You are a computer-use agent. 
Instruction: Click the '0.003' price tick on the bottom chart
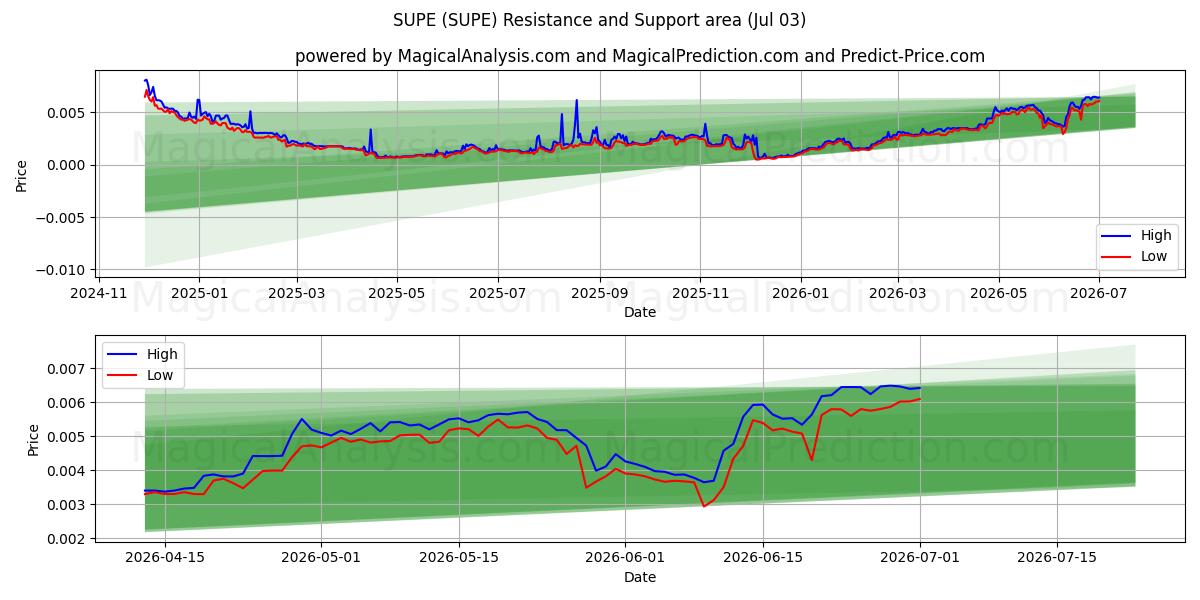[x=68, y=505]
